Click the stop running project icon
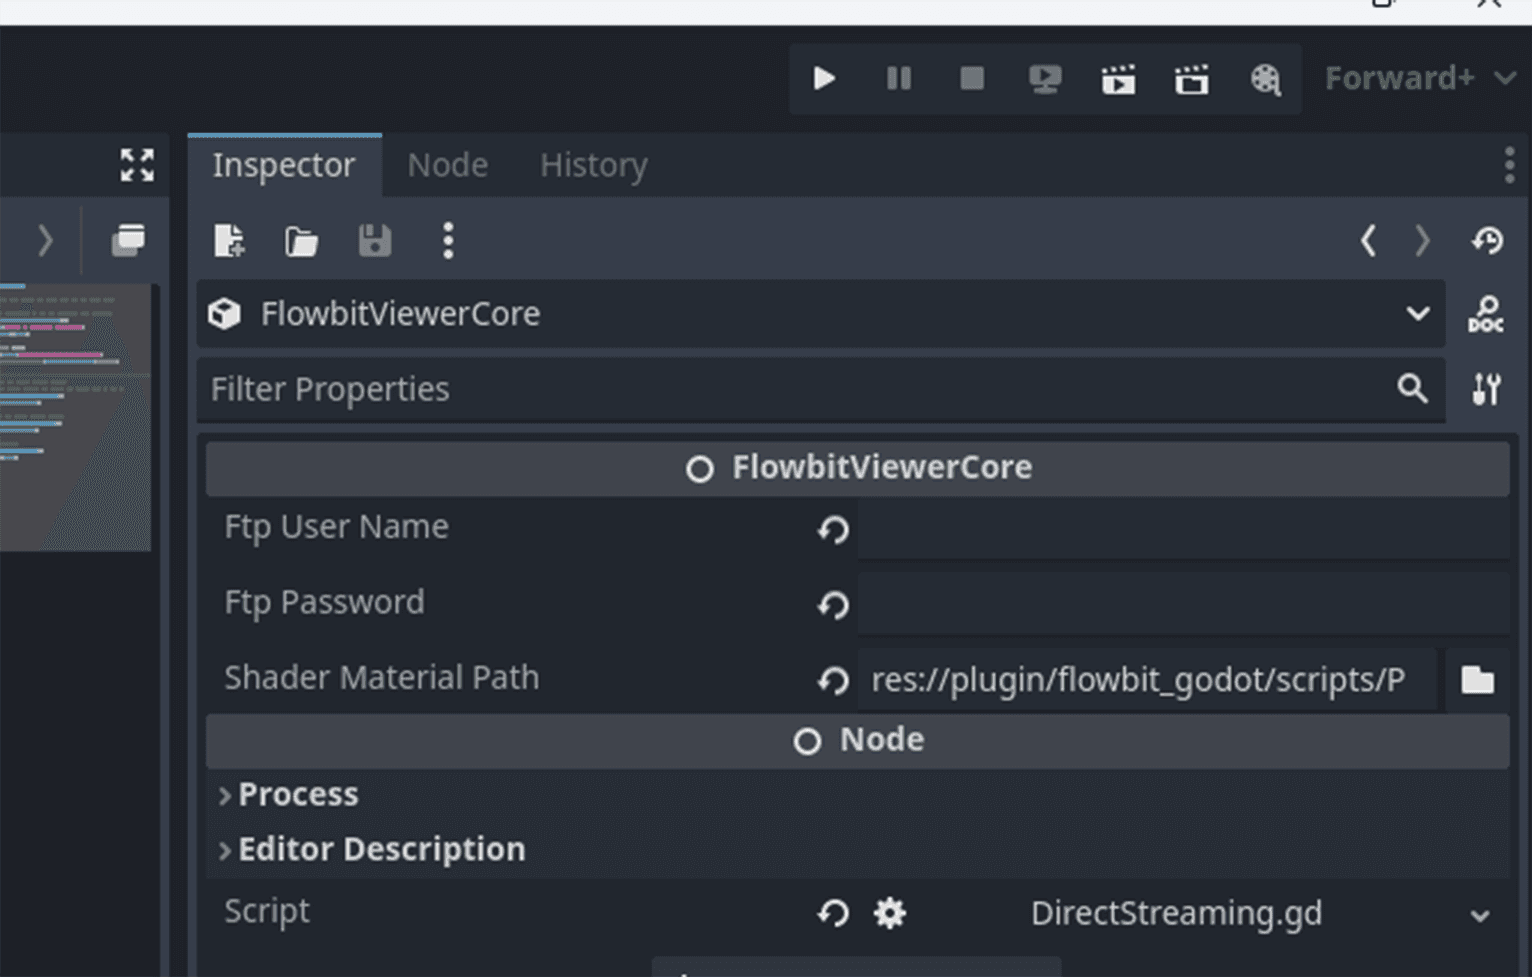Image resolution: width=1532 pixels, height=977 pixels. pyautogui.click(x=971, y=79)
